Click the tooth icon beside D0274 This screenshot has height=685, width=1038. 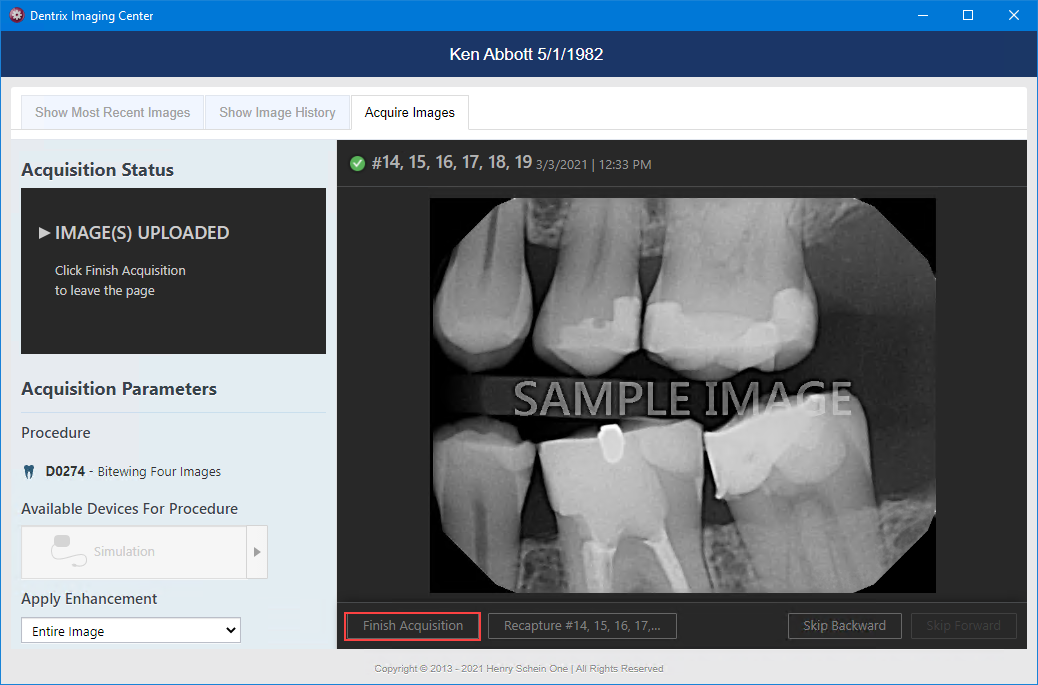29,472
